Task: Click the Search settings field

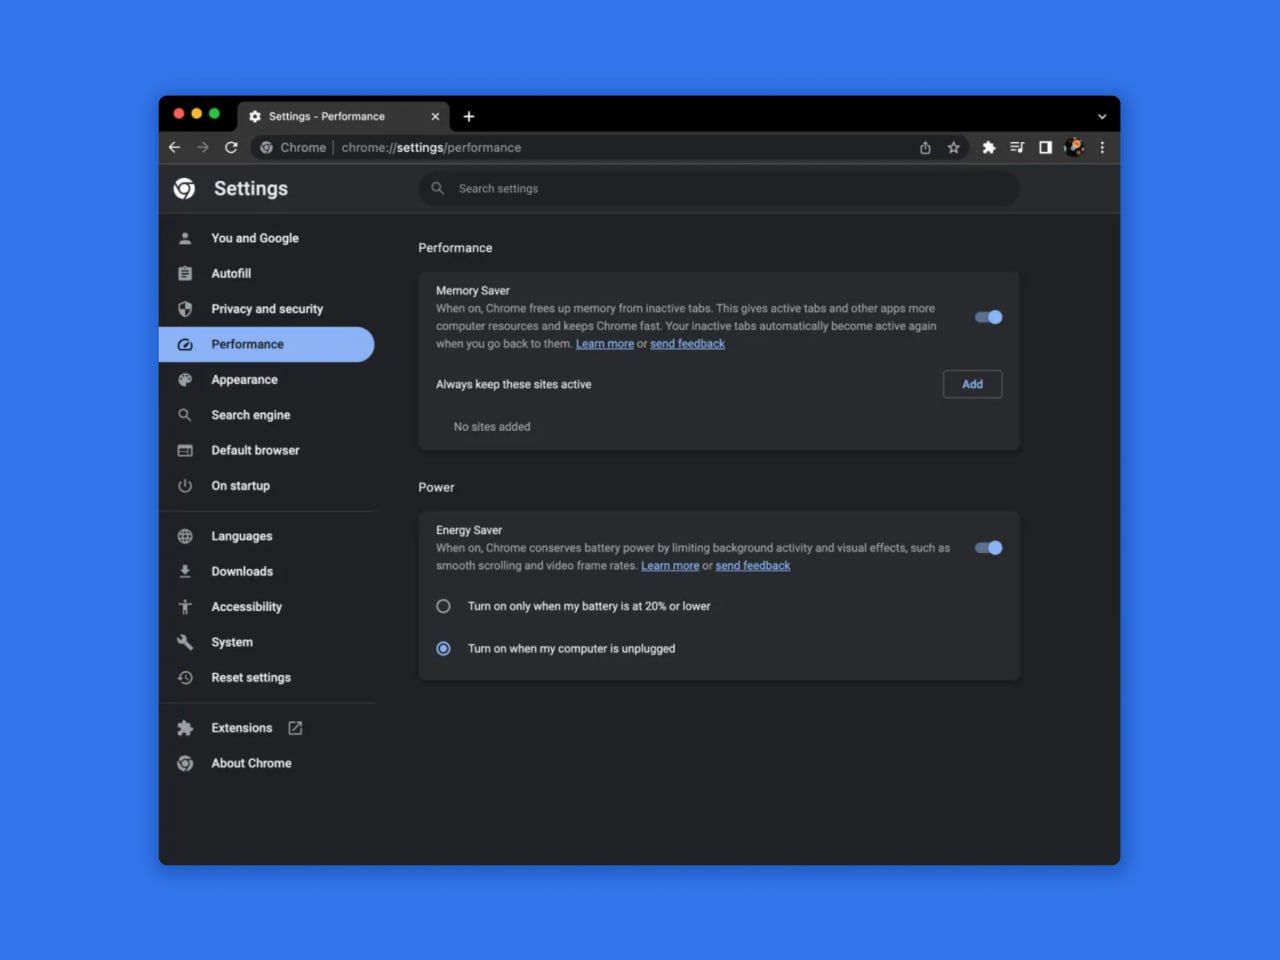Action: pyautogui.click(x=719, y=188)
